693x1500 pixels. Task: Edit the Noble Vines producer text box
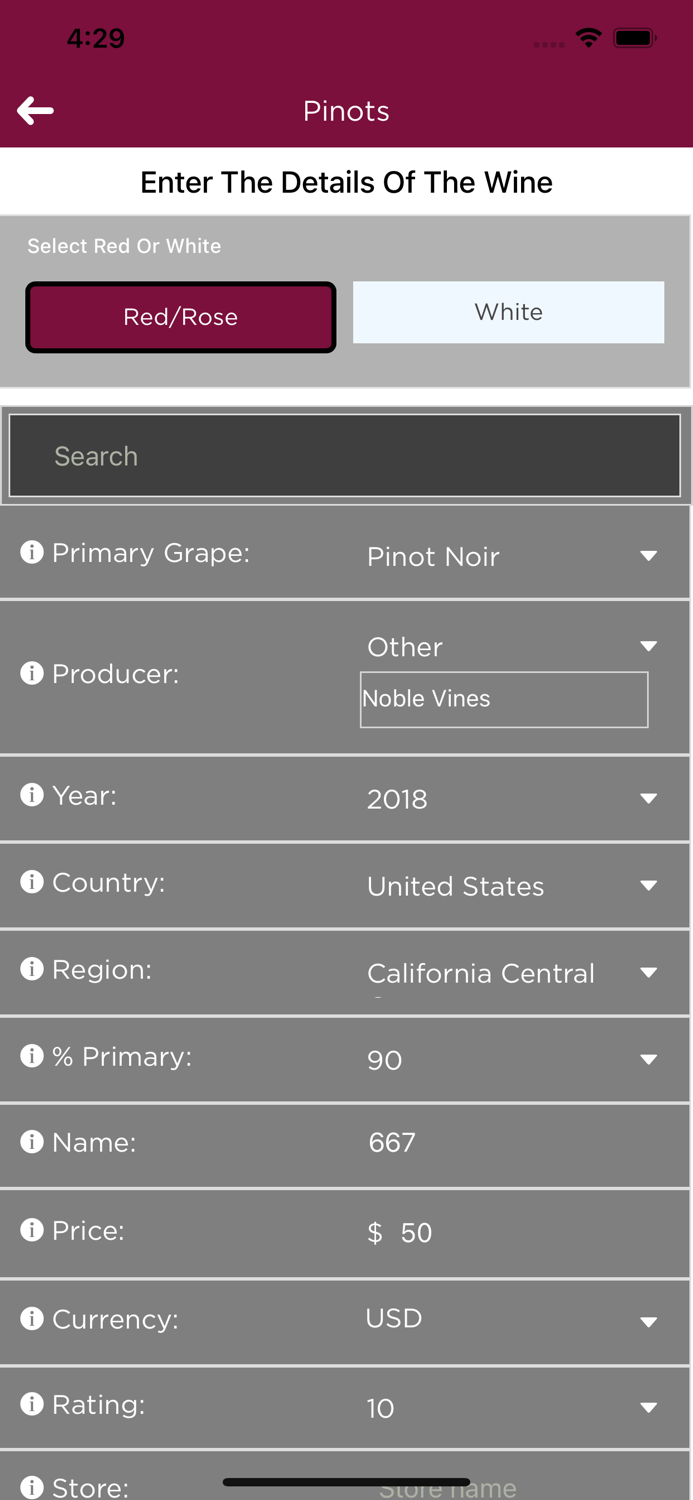503,699
